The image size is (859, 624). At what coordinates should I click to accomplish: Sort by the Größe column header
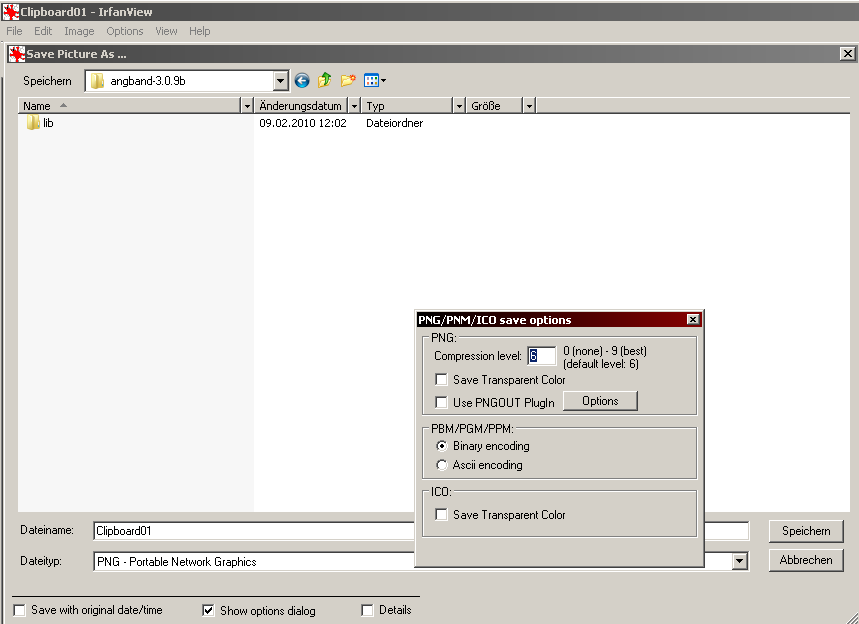(x=495, y=105)
